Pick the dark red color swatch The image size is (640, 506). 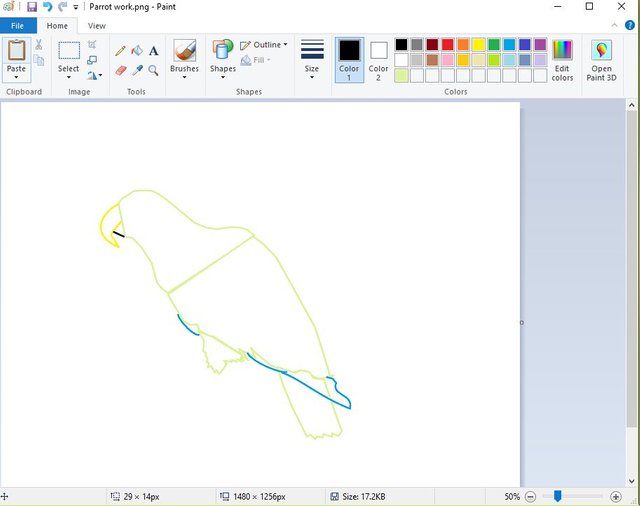click(x=432, y=44)
